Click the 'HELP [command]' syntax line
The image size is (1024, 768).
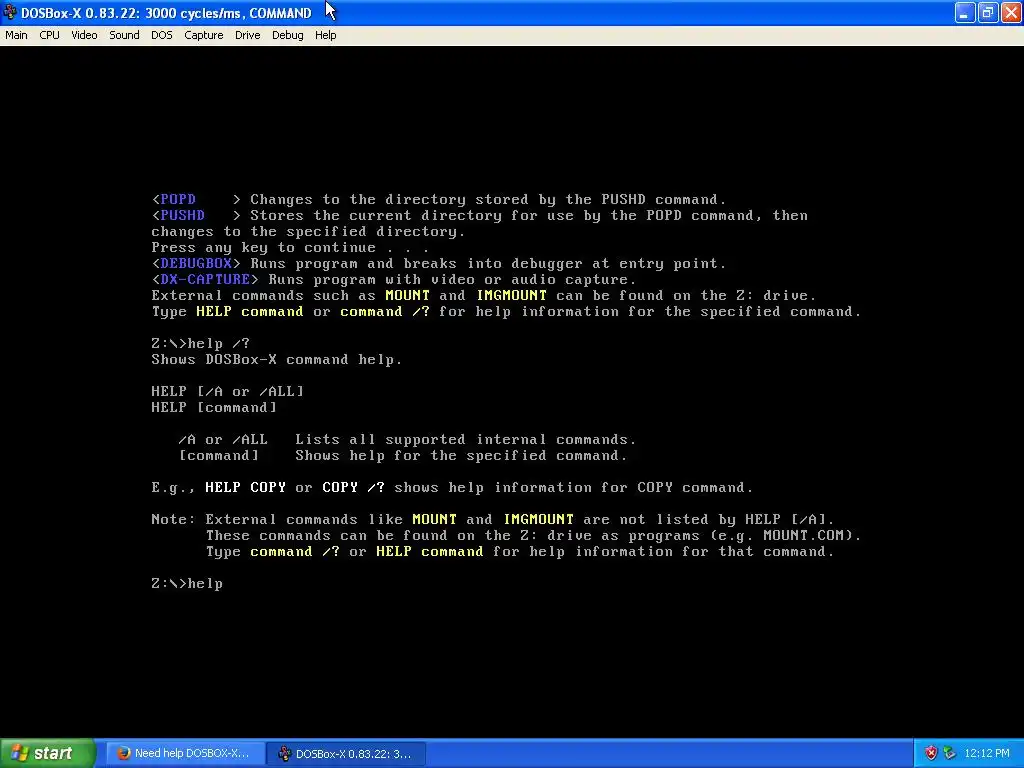[214, 408]
